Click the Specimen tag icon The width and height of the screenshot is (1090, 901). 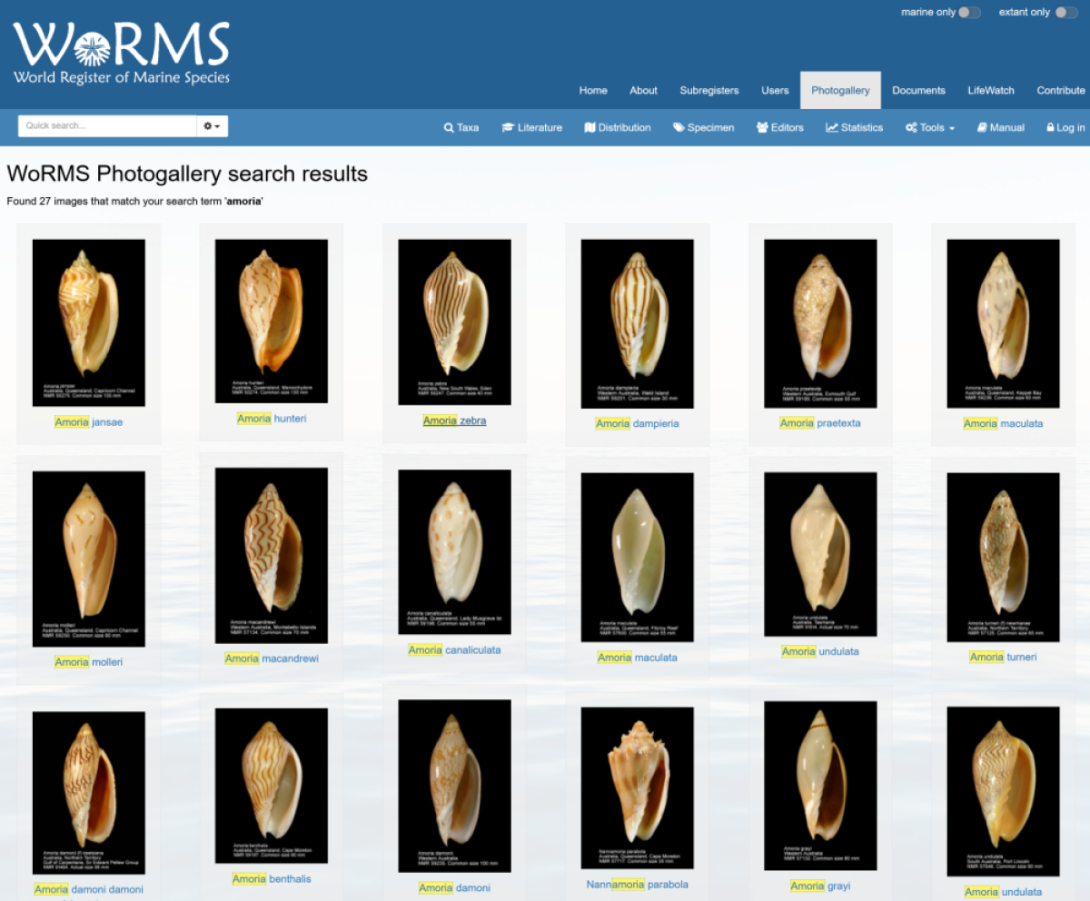click(679, 128)
